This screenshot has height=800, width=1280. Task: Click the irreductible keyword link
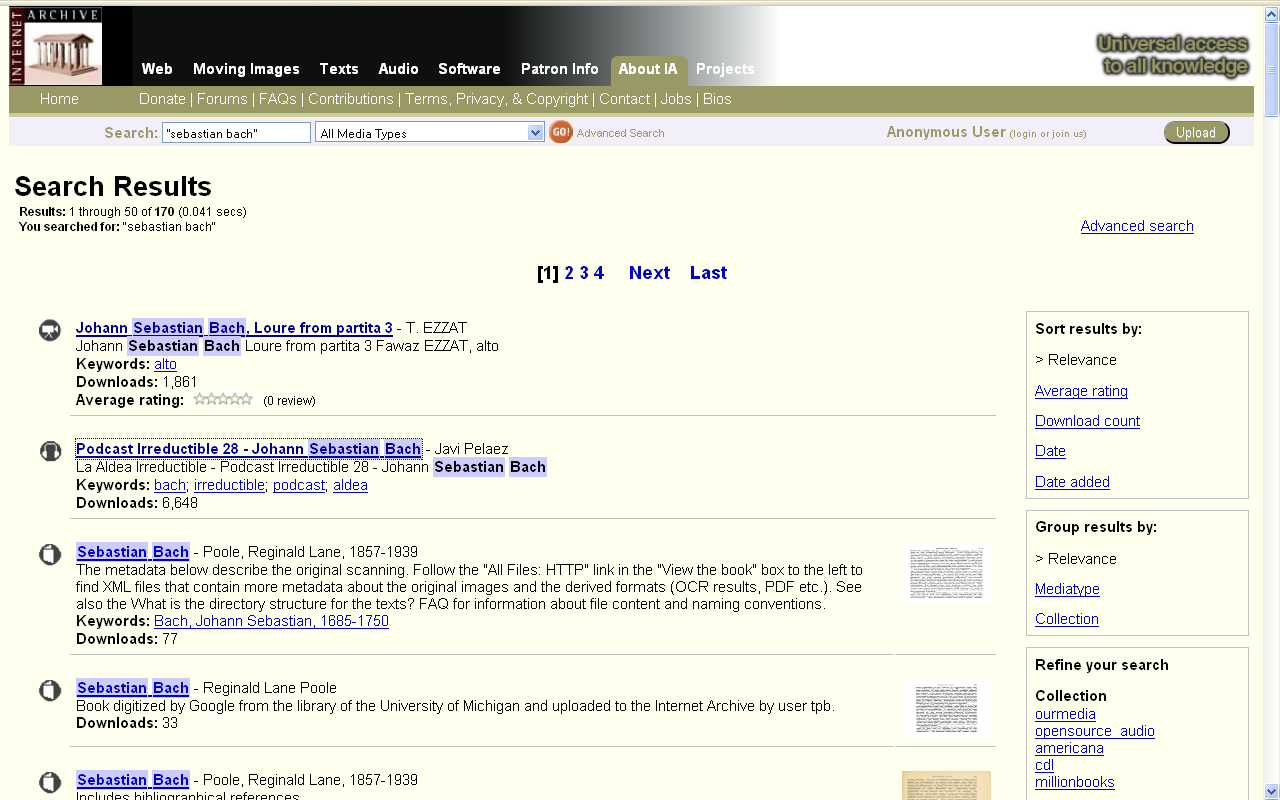229,485
